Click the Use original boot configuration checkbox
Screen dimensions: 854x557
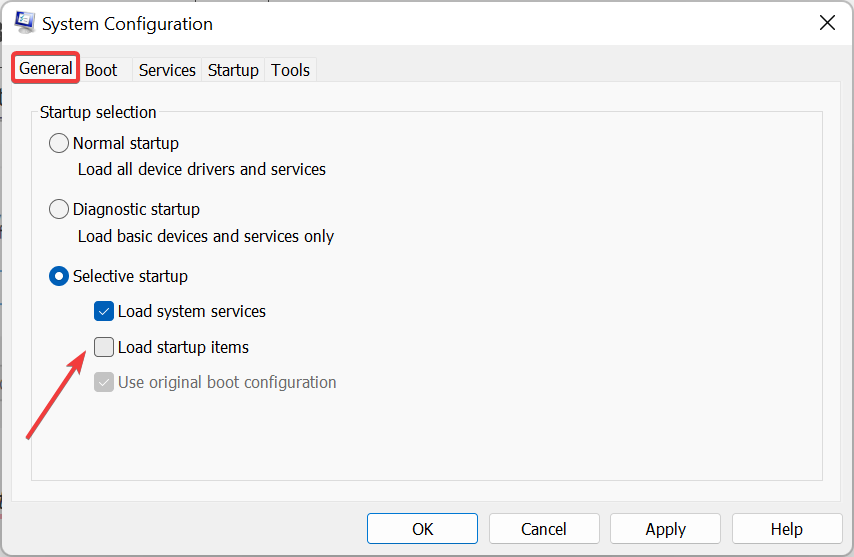point(104,382)
